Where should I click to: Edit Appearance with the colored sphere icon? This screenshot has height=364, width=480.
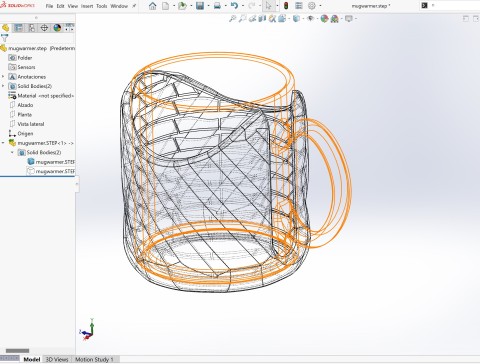[324, 19]
